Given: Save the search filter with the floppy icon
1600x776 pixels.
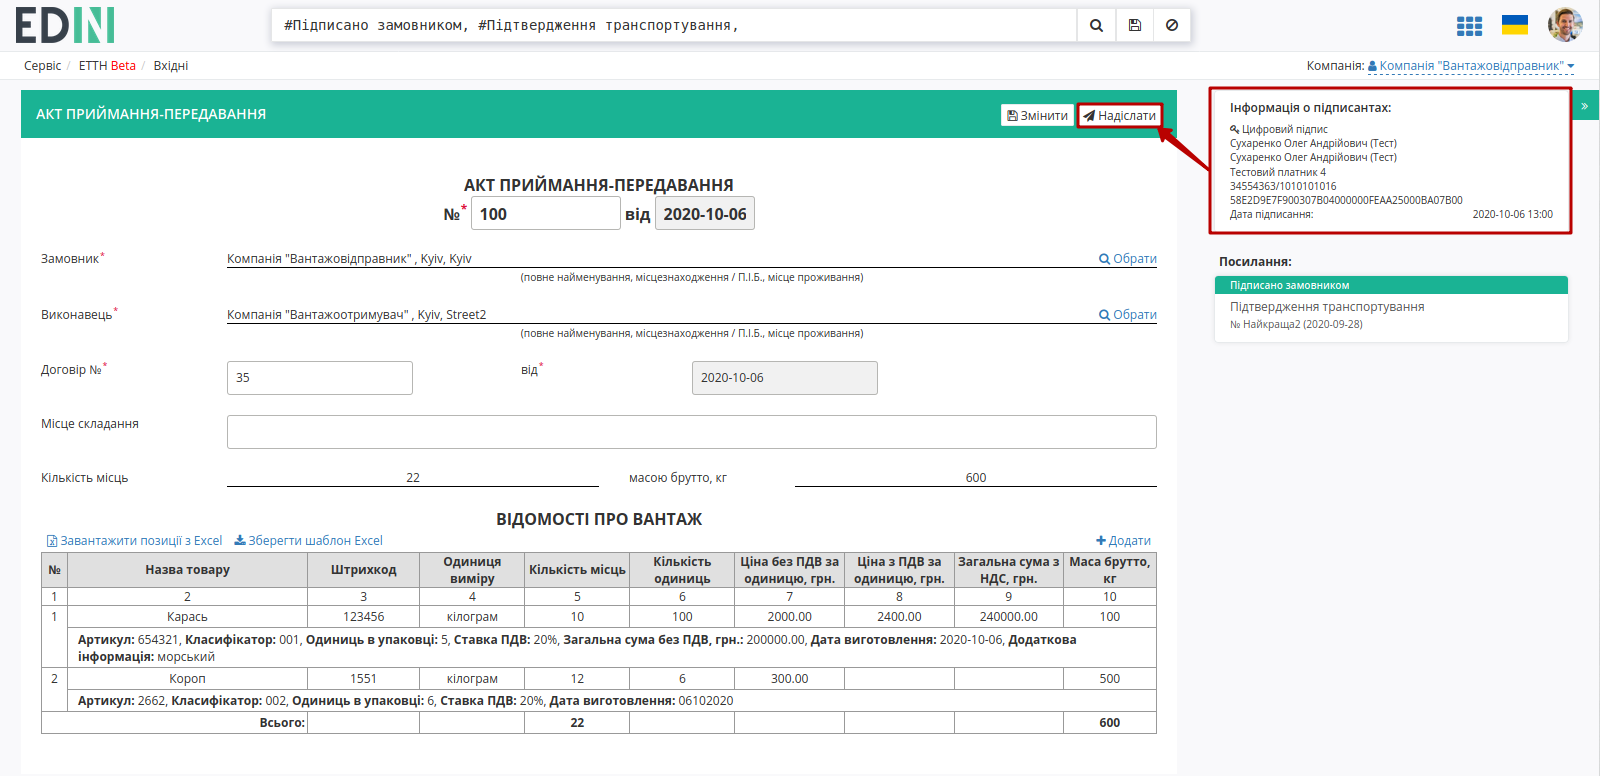Looking at the screenshot, I should coord(1135,26).
